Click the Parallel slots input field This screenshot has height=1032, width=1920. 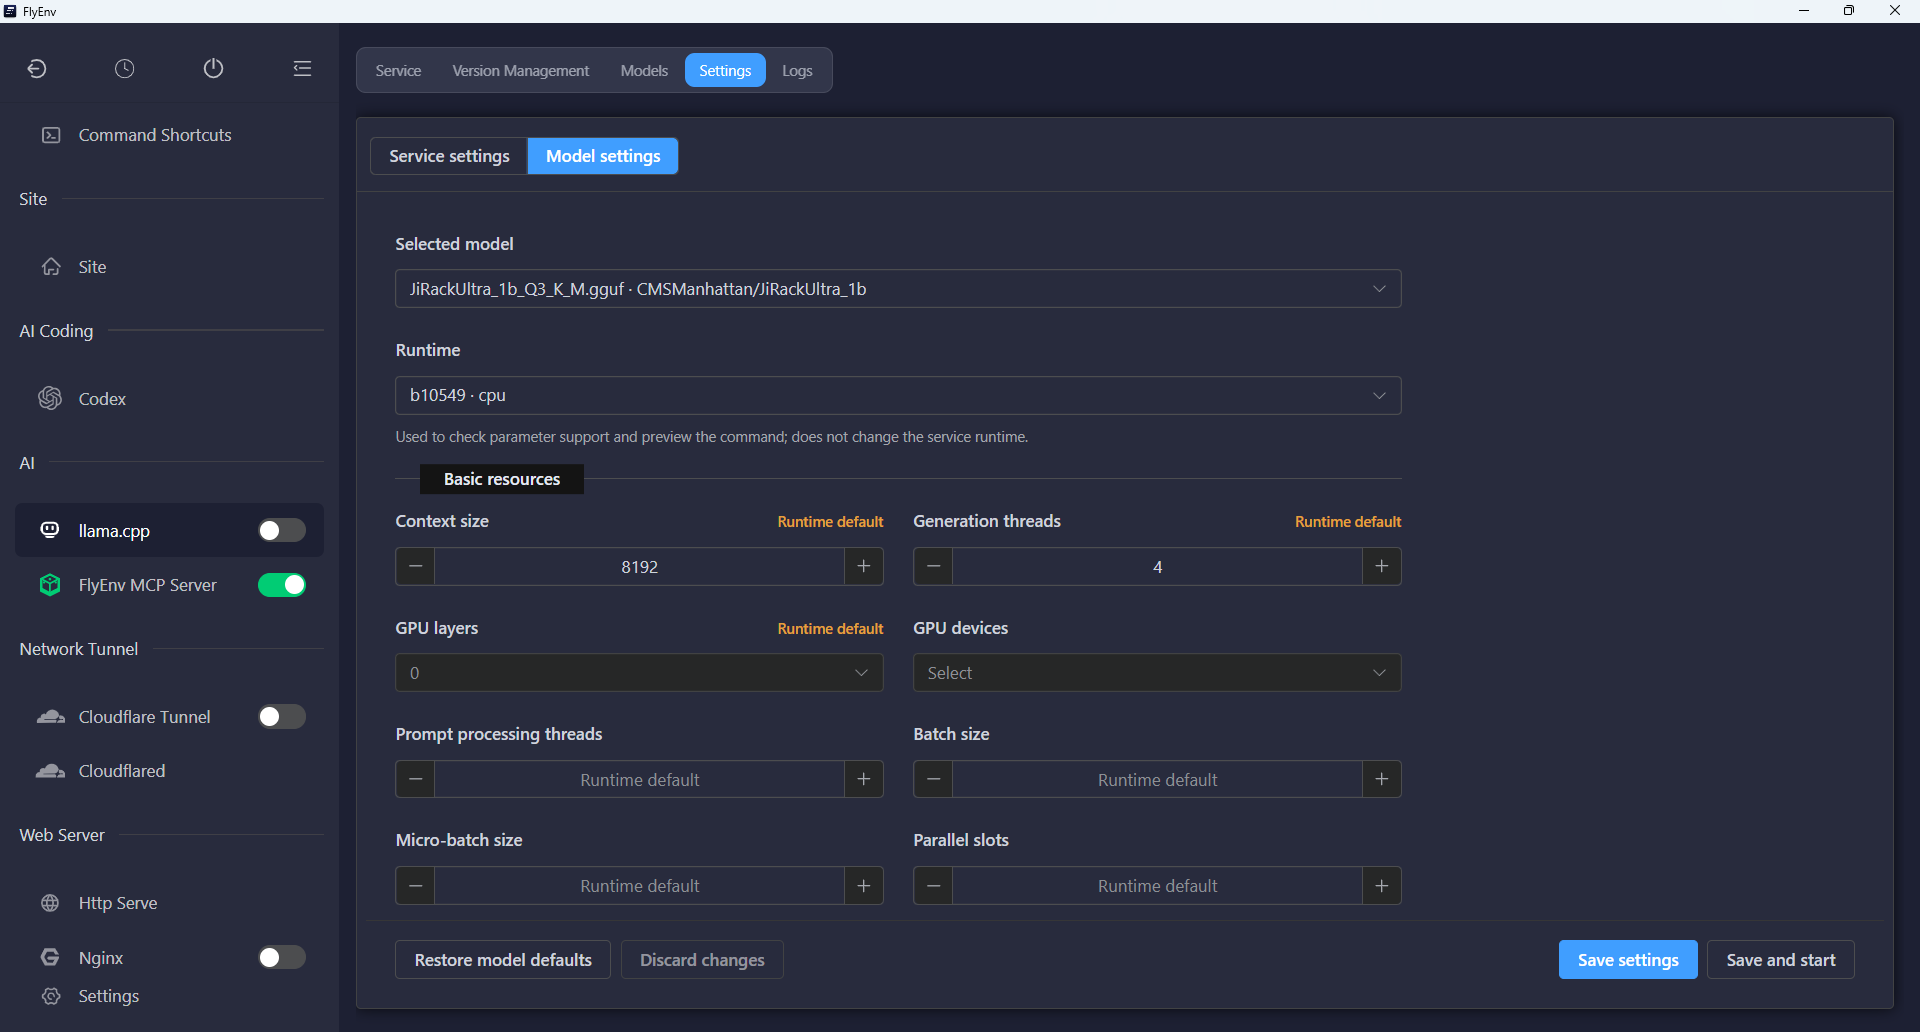point(1157,885)
